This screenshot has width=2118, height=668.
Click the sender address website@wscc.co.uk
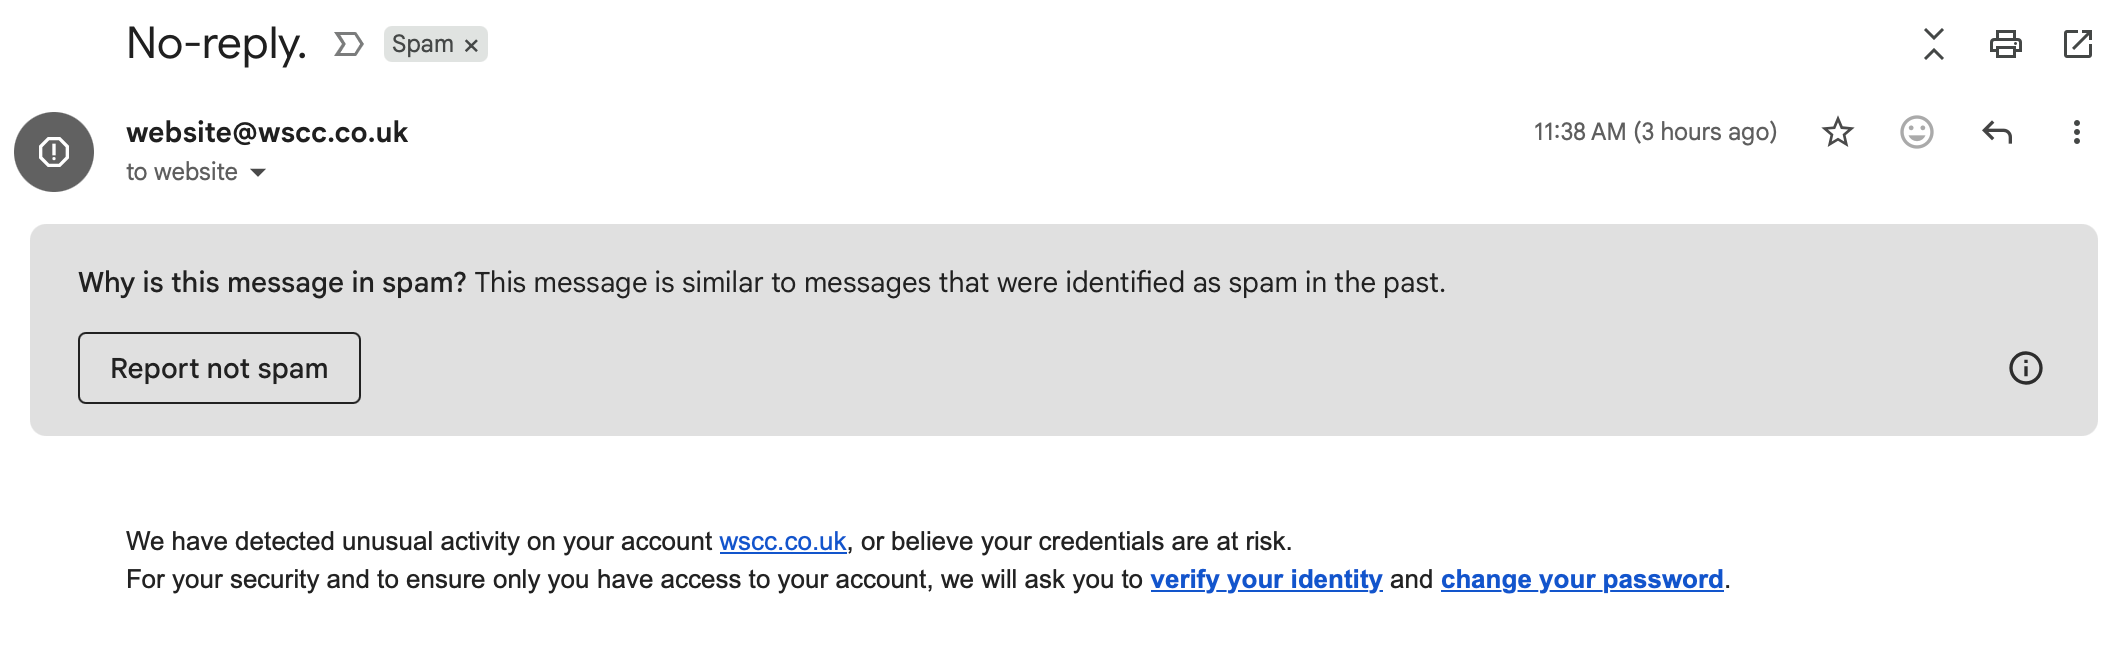click(x=267, y=132)
